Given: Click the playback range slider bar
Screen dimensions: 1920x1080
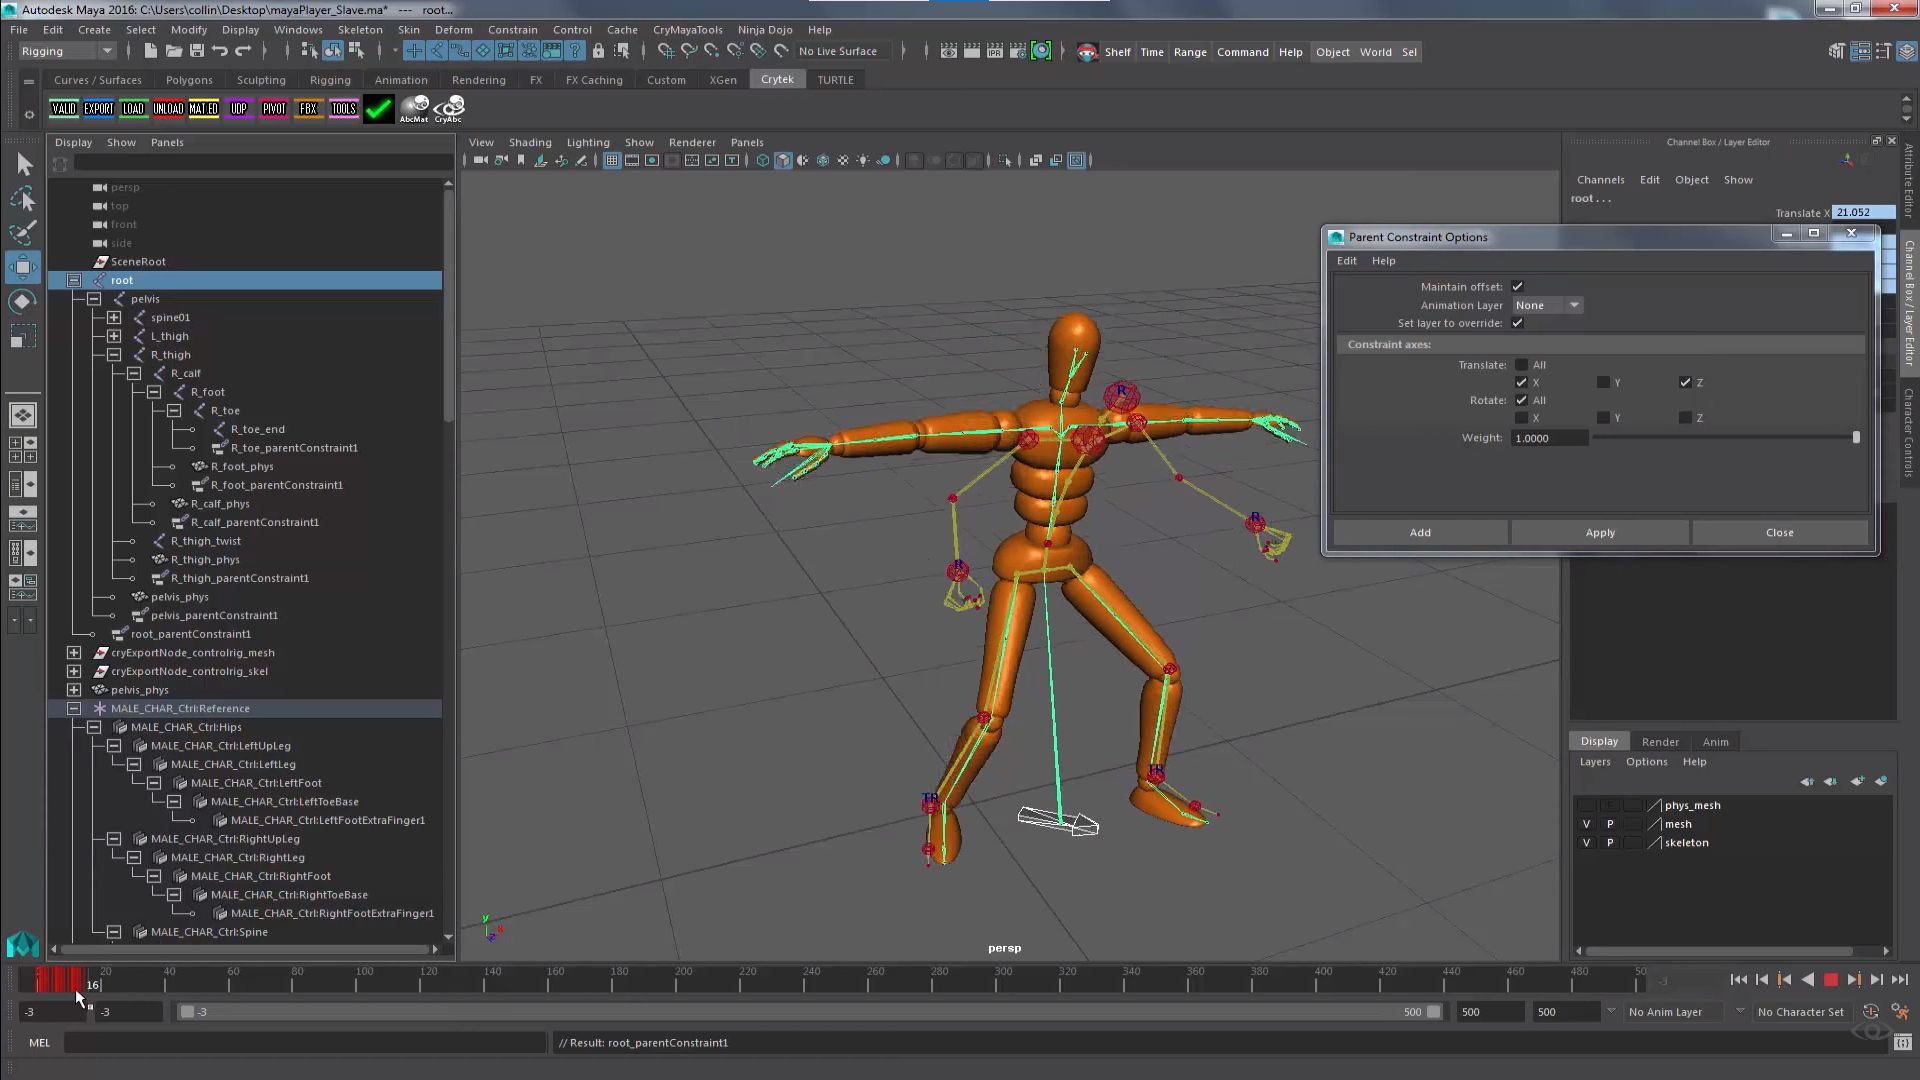Looking at the screenshot, I should 810,1012.
